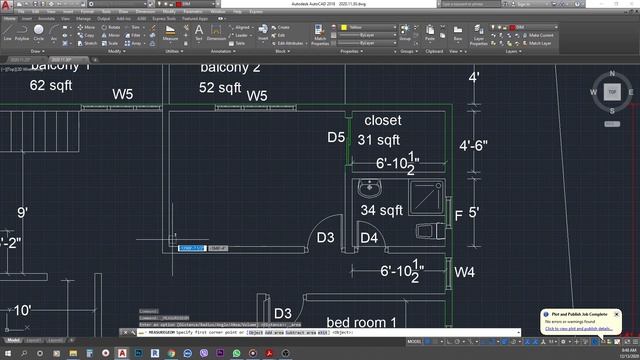The image size is (640, 360).
Task: Open the Measure tool
Action: point(170,33)
